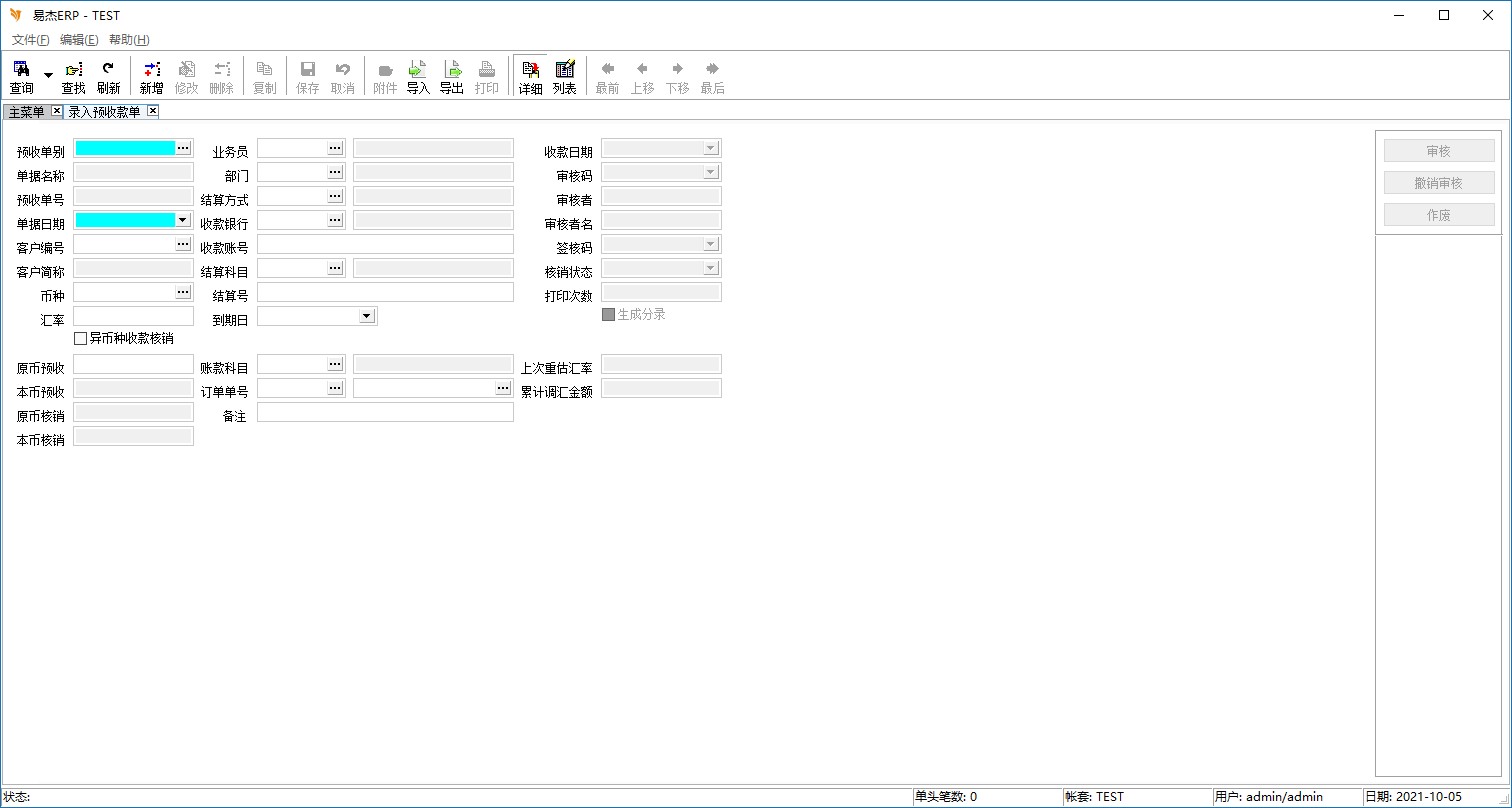Open the 到期日 date dropdown
The image size is (1512, 808).
tap(367, 316)
